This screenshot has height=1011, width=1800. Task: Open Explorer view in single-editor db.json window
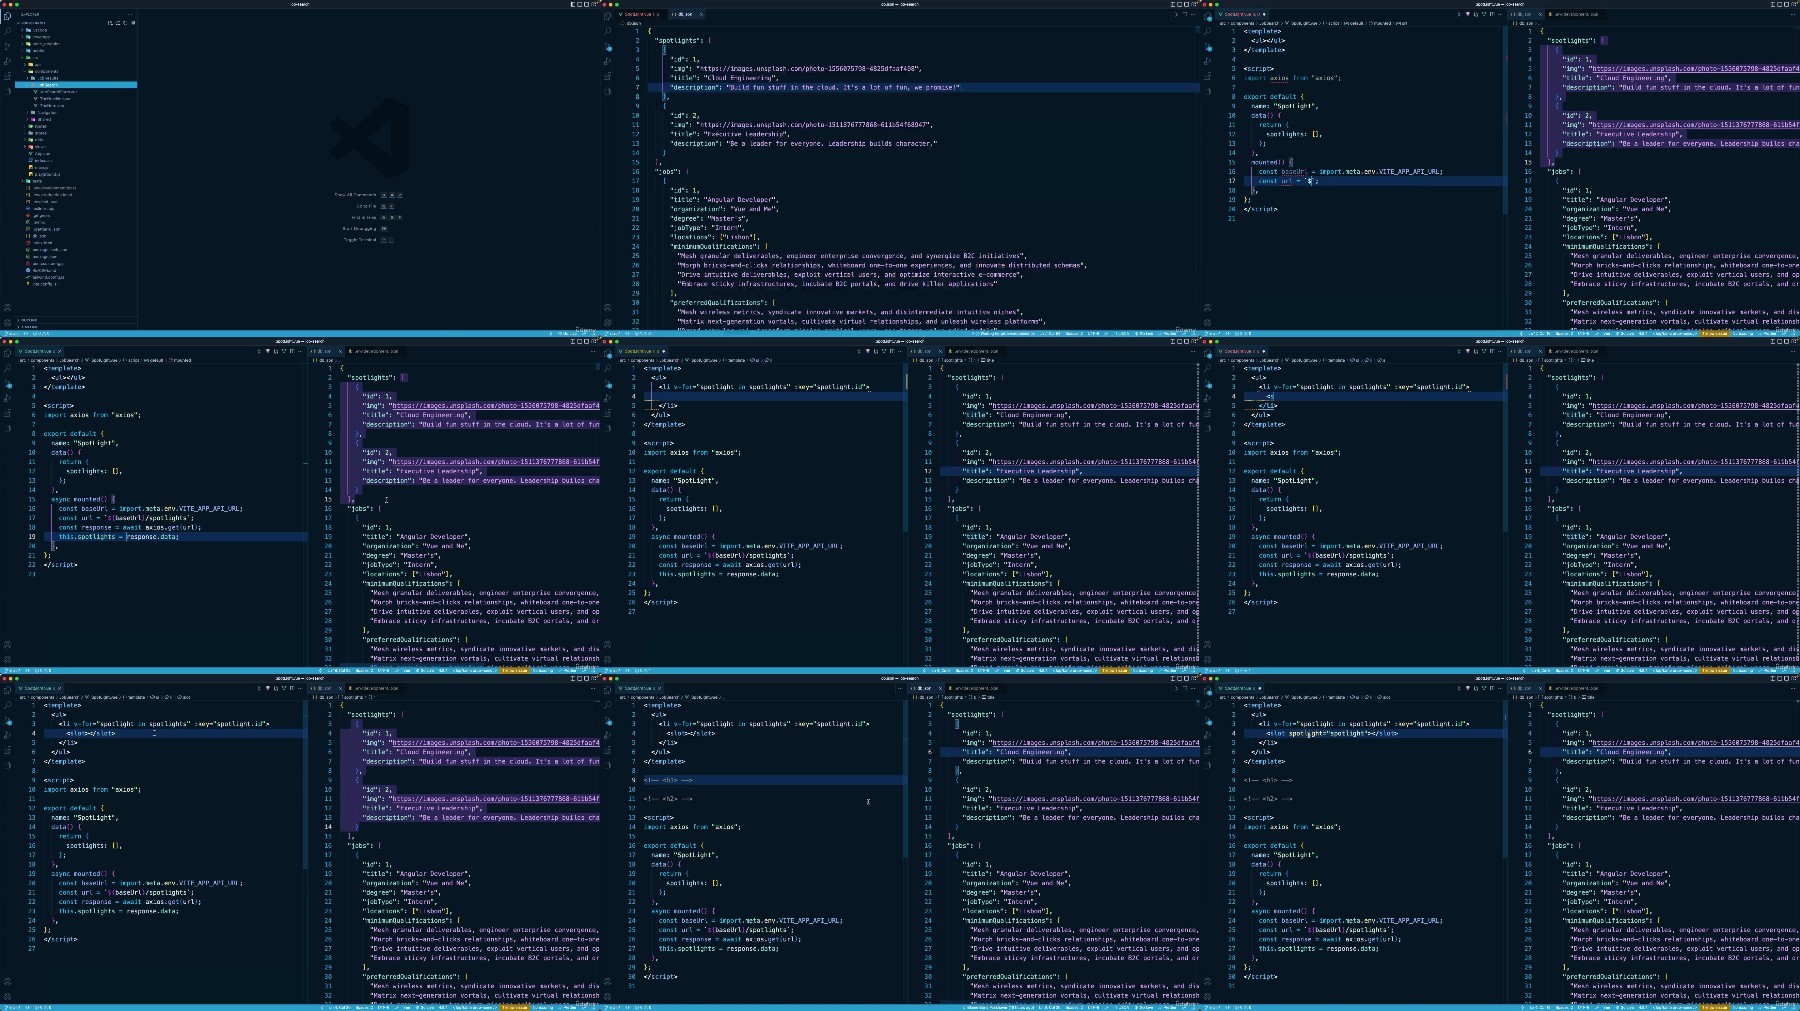(x=608, y=17)
